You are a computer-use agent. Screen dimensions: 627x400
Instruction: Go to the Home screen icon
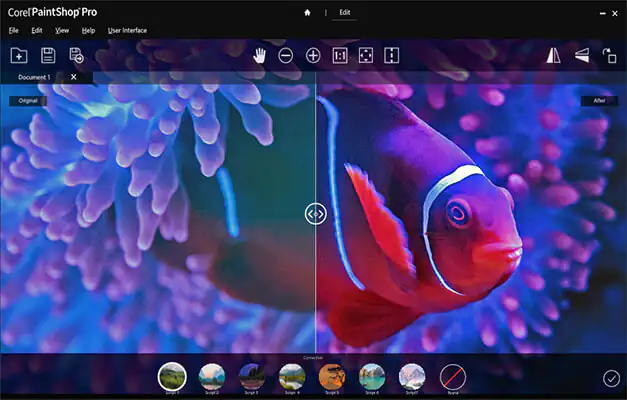pyautogui.click(x=307, y=12)
